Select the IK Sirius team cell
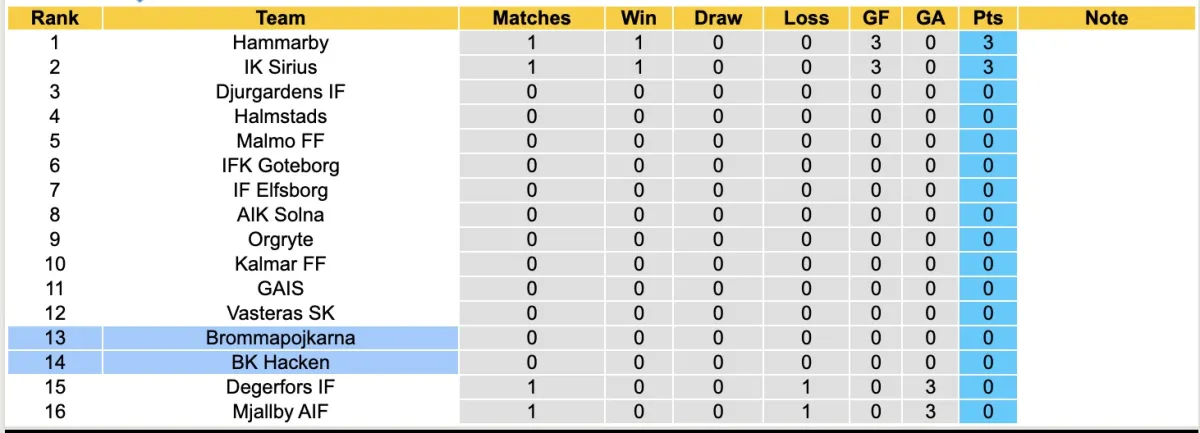The width and height of the screenshot is (1200, 433). (x=280, y=67)
